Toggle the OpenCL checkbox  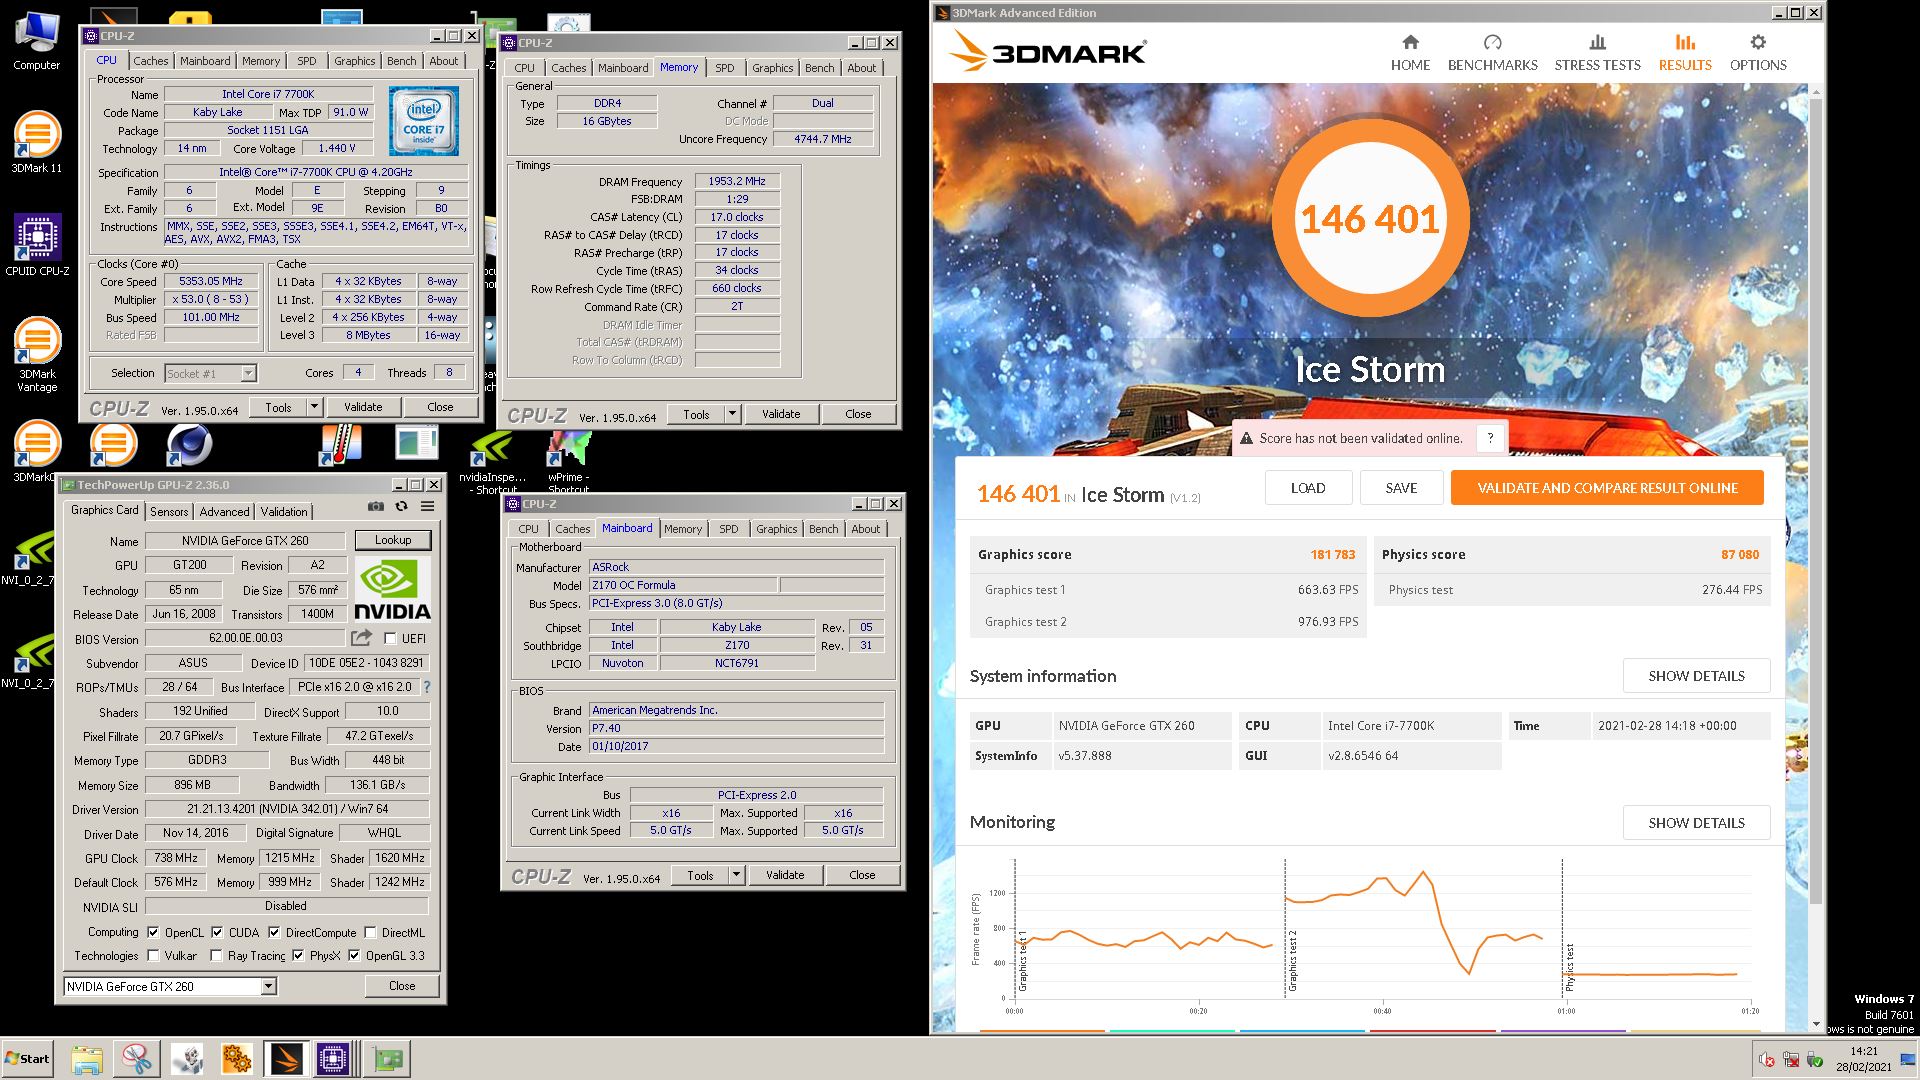[x=153, y=932]
